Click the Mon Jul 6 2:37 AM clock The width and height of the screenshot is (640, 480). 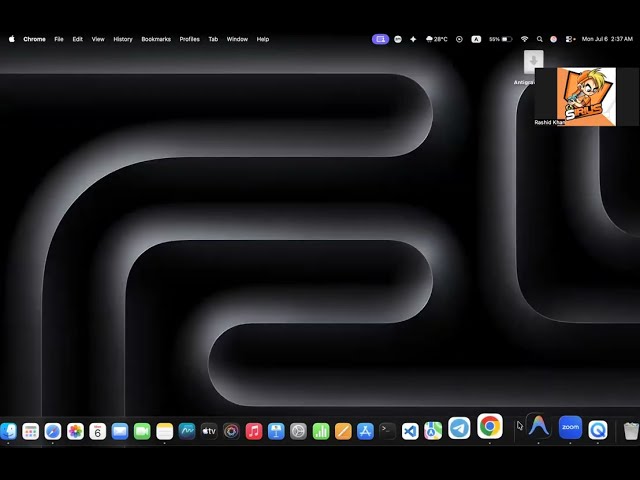pyautogui.click(x=607, y=39)
